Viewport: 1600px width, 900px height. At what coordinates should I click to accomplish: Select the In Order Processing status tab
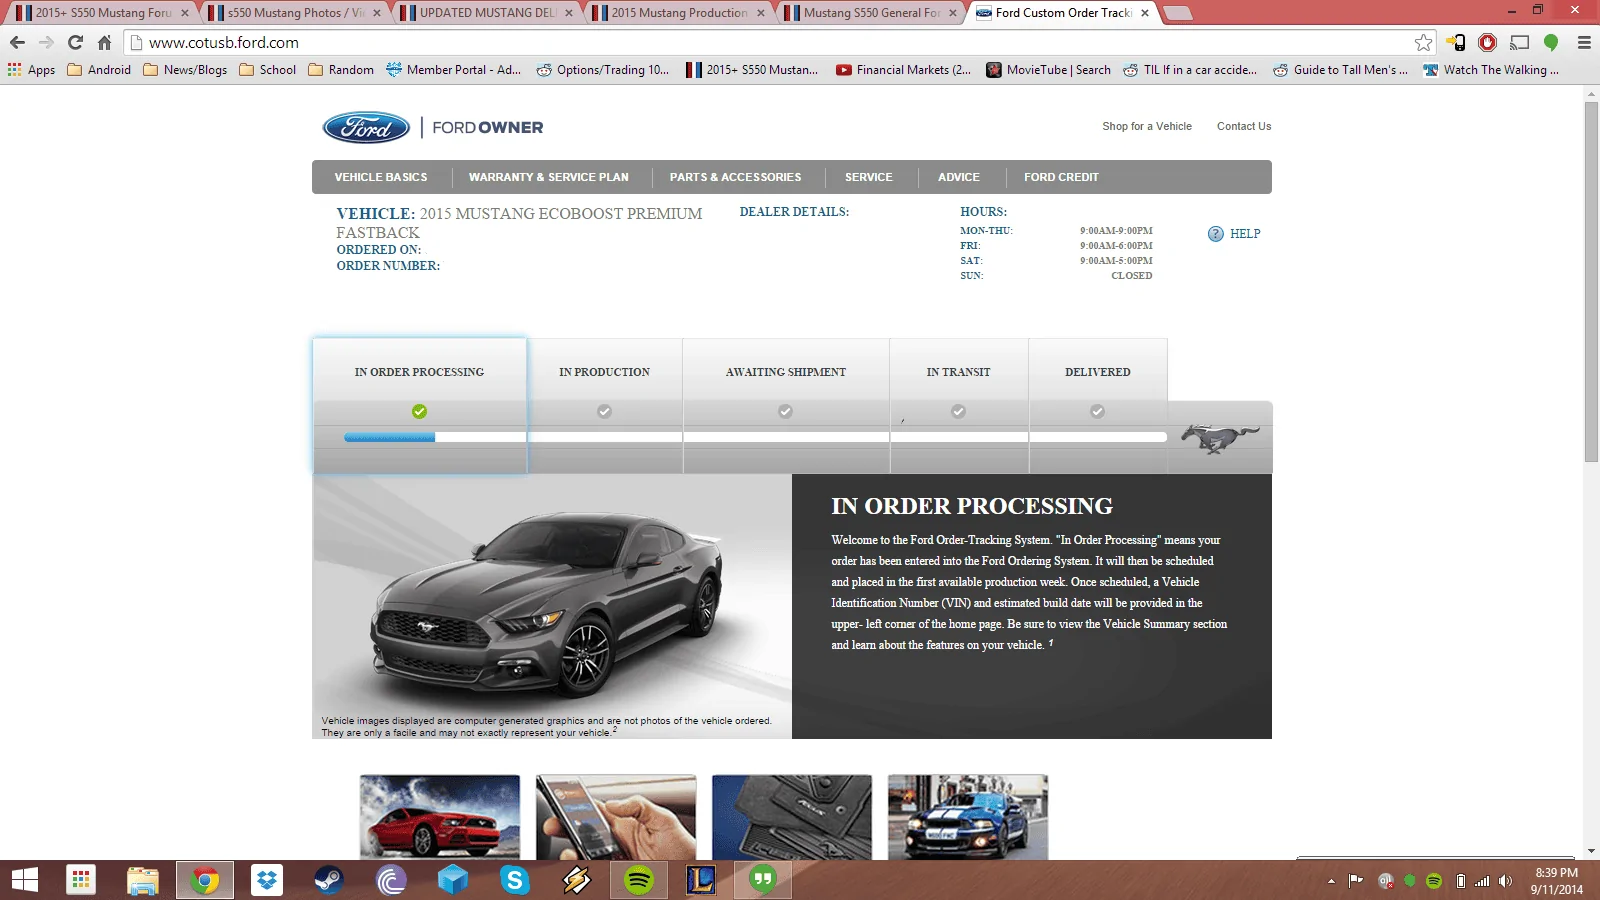click(x=419, y=405)
